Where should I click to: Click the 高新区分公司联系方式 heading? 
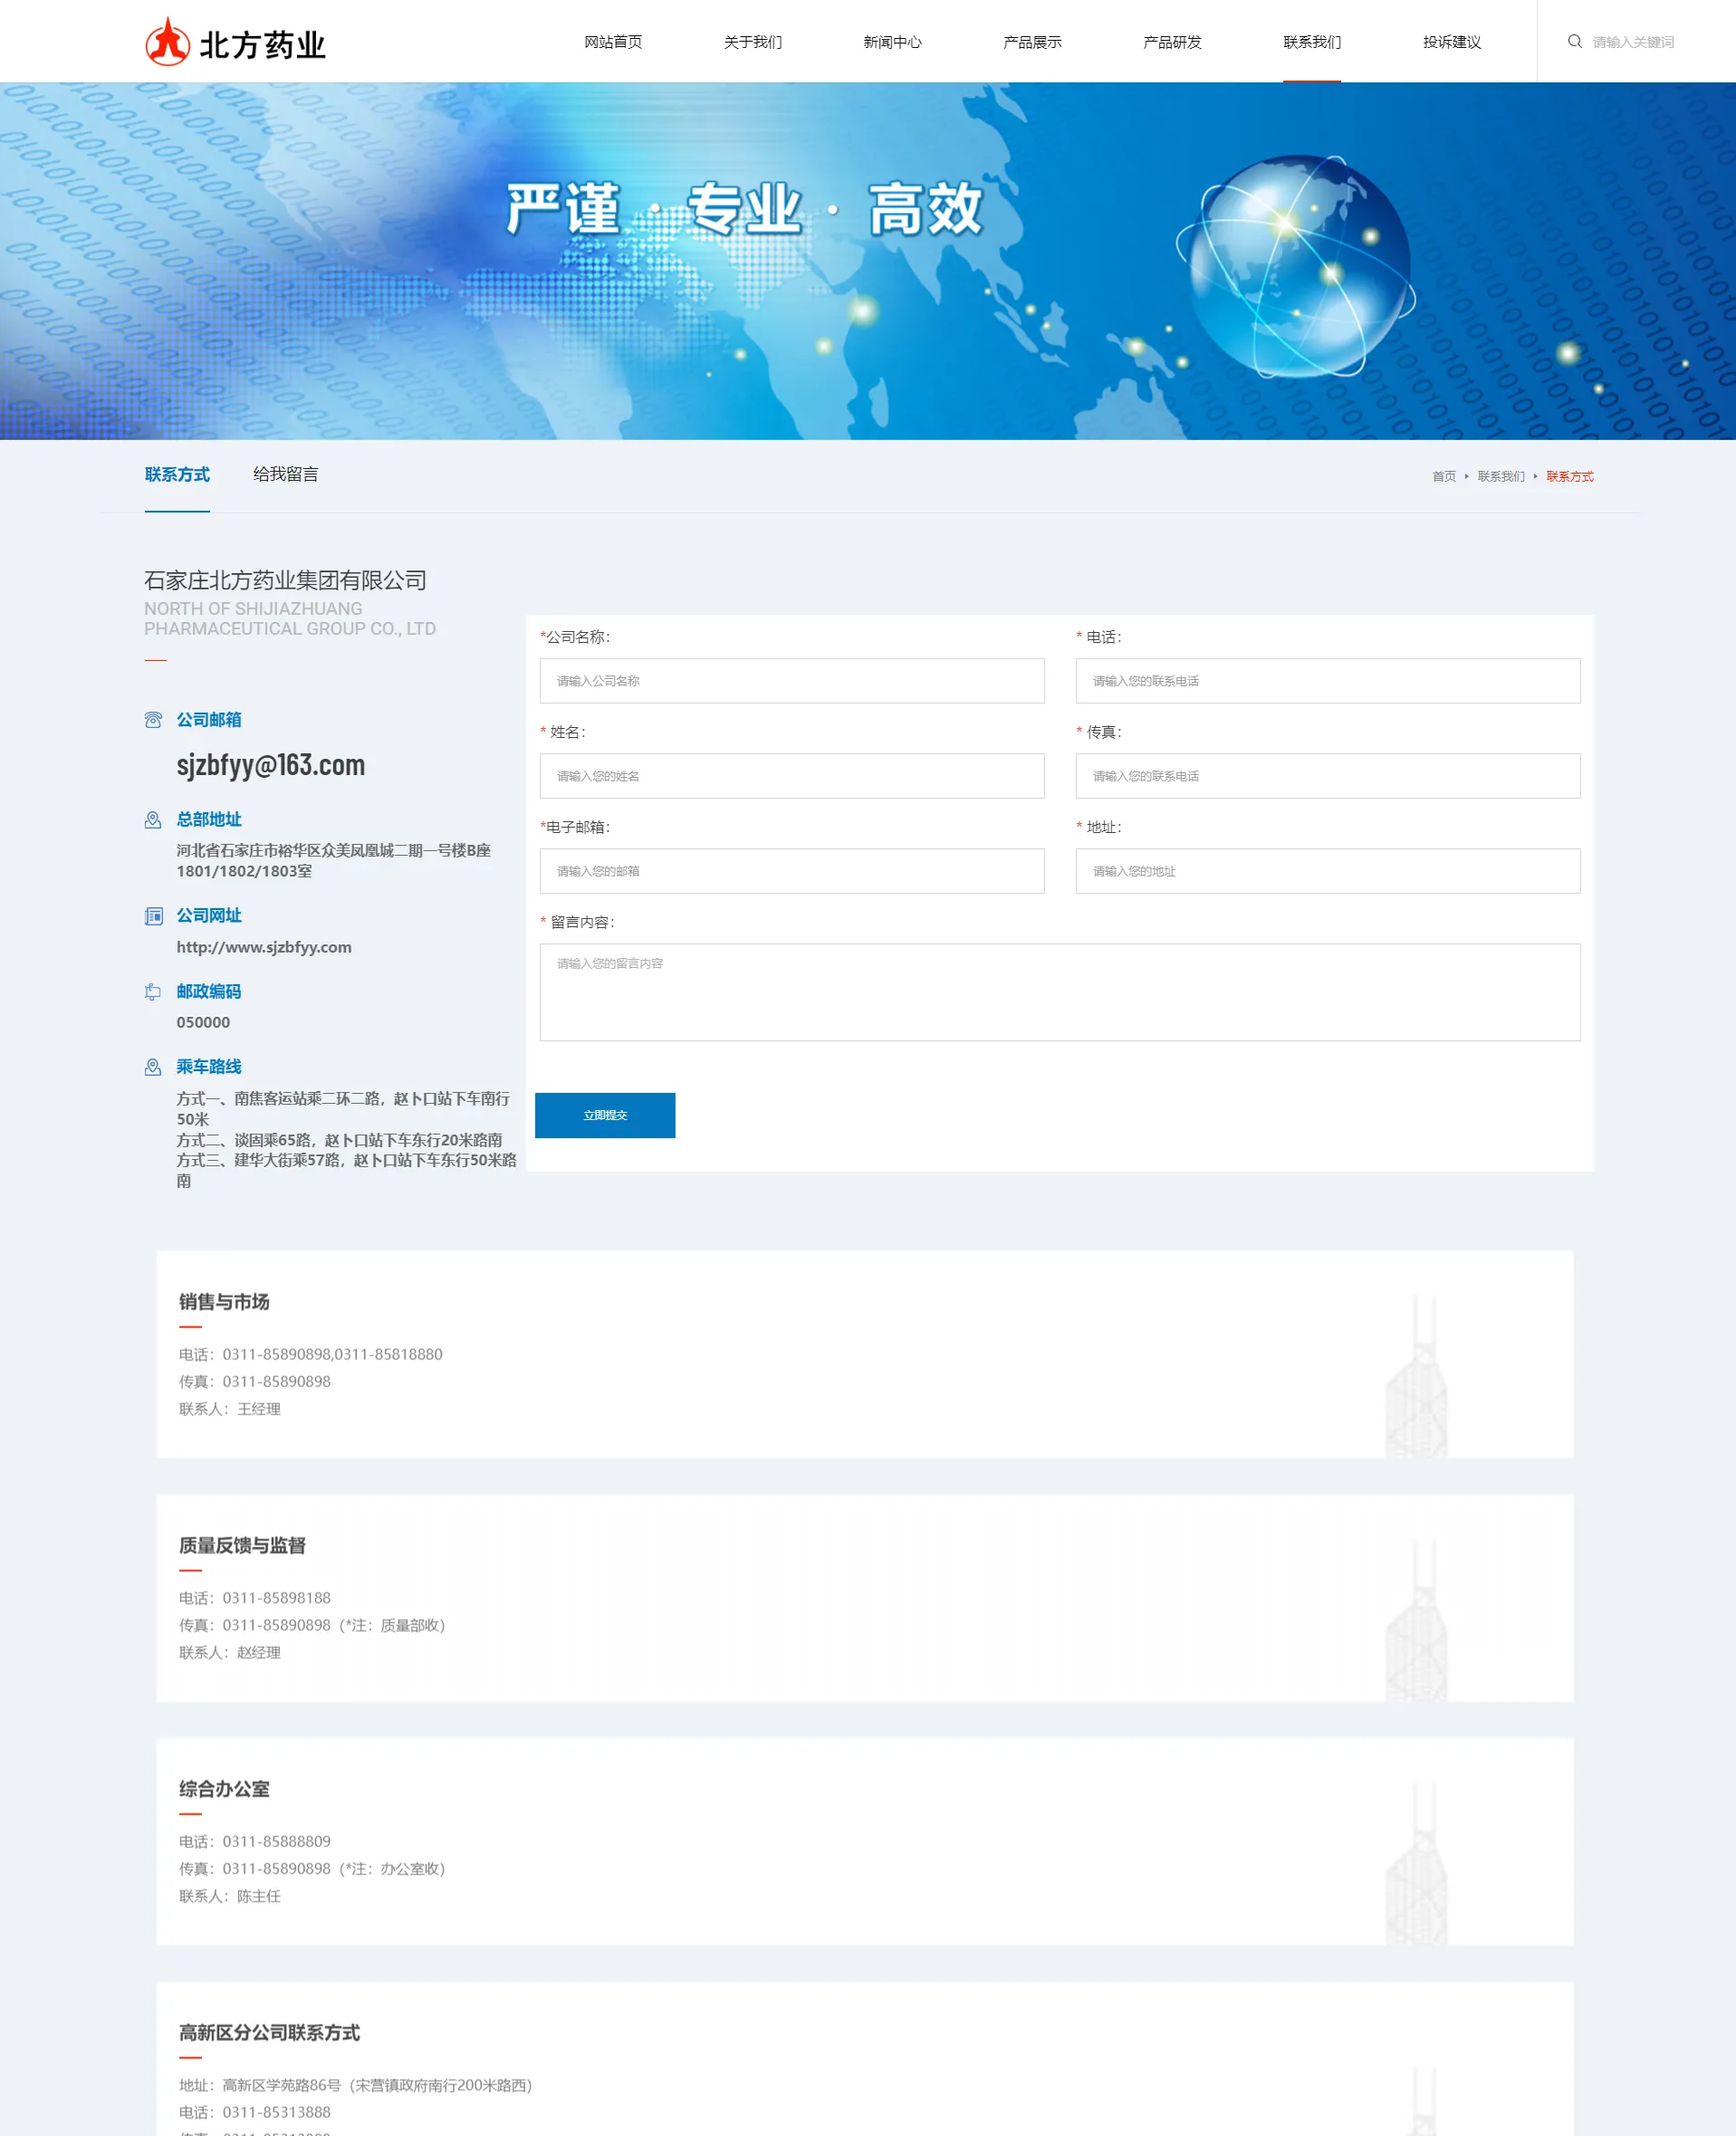[x=270, y=2033]
